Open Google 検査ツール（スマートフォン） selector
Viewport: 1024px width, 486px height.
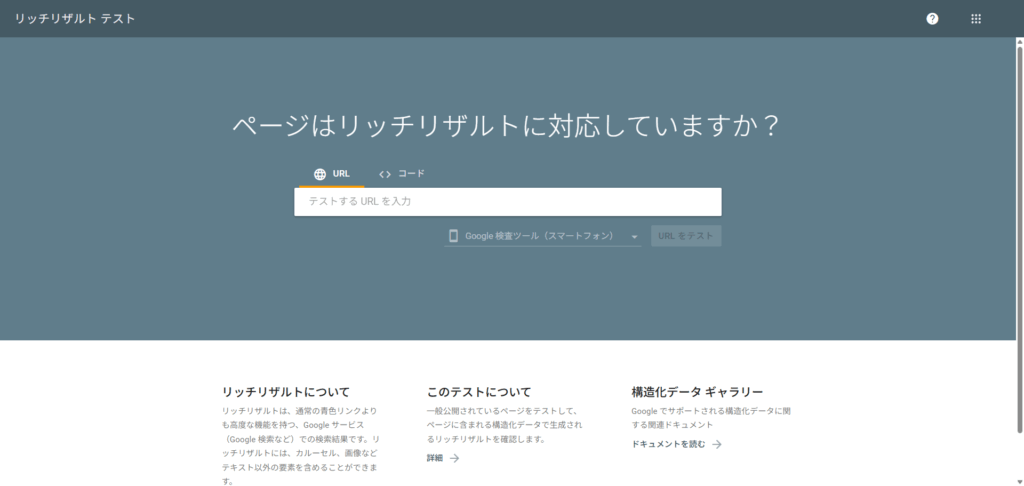[542, 236]
